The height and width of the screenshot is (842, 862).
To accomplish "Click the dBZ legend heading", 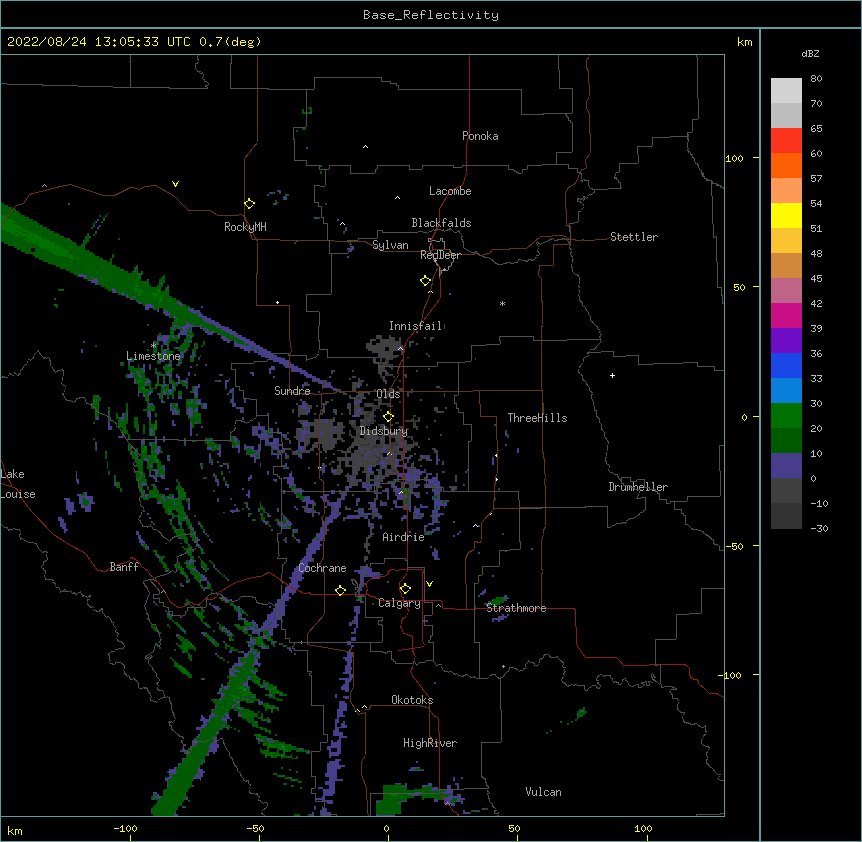I will click(810, 53).
